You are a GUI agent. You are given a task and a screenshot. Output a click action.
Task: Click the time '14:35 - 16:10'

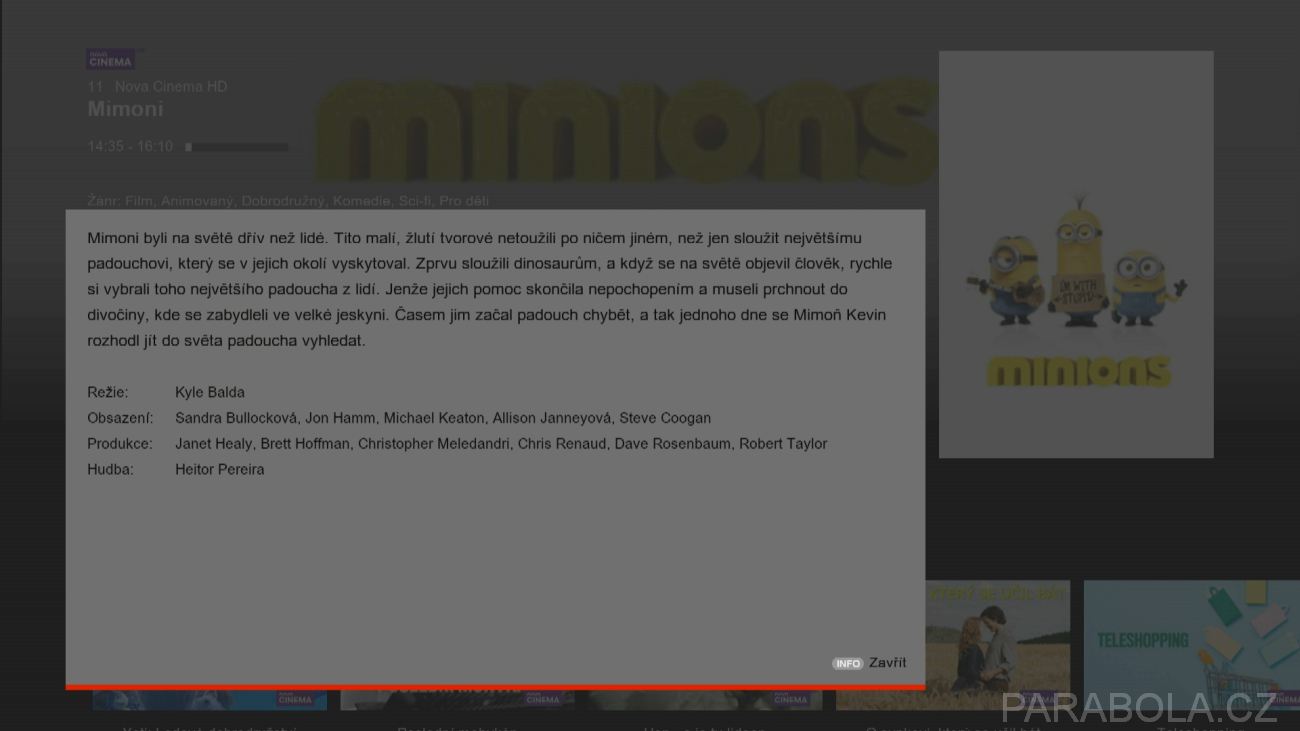[130, 147]
